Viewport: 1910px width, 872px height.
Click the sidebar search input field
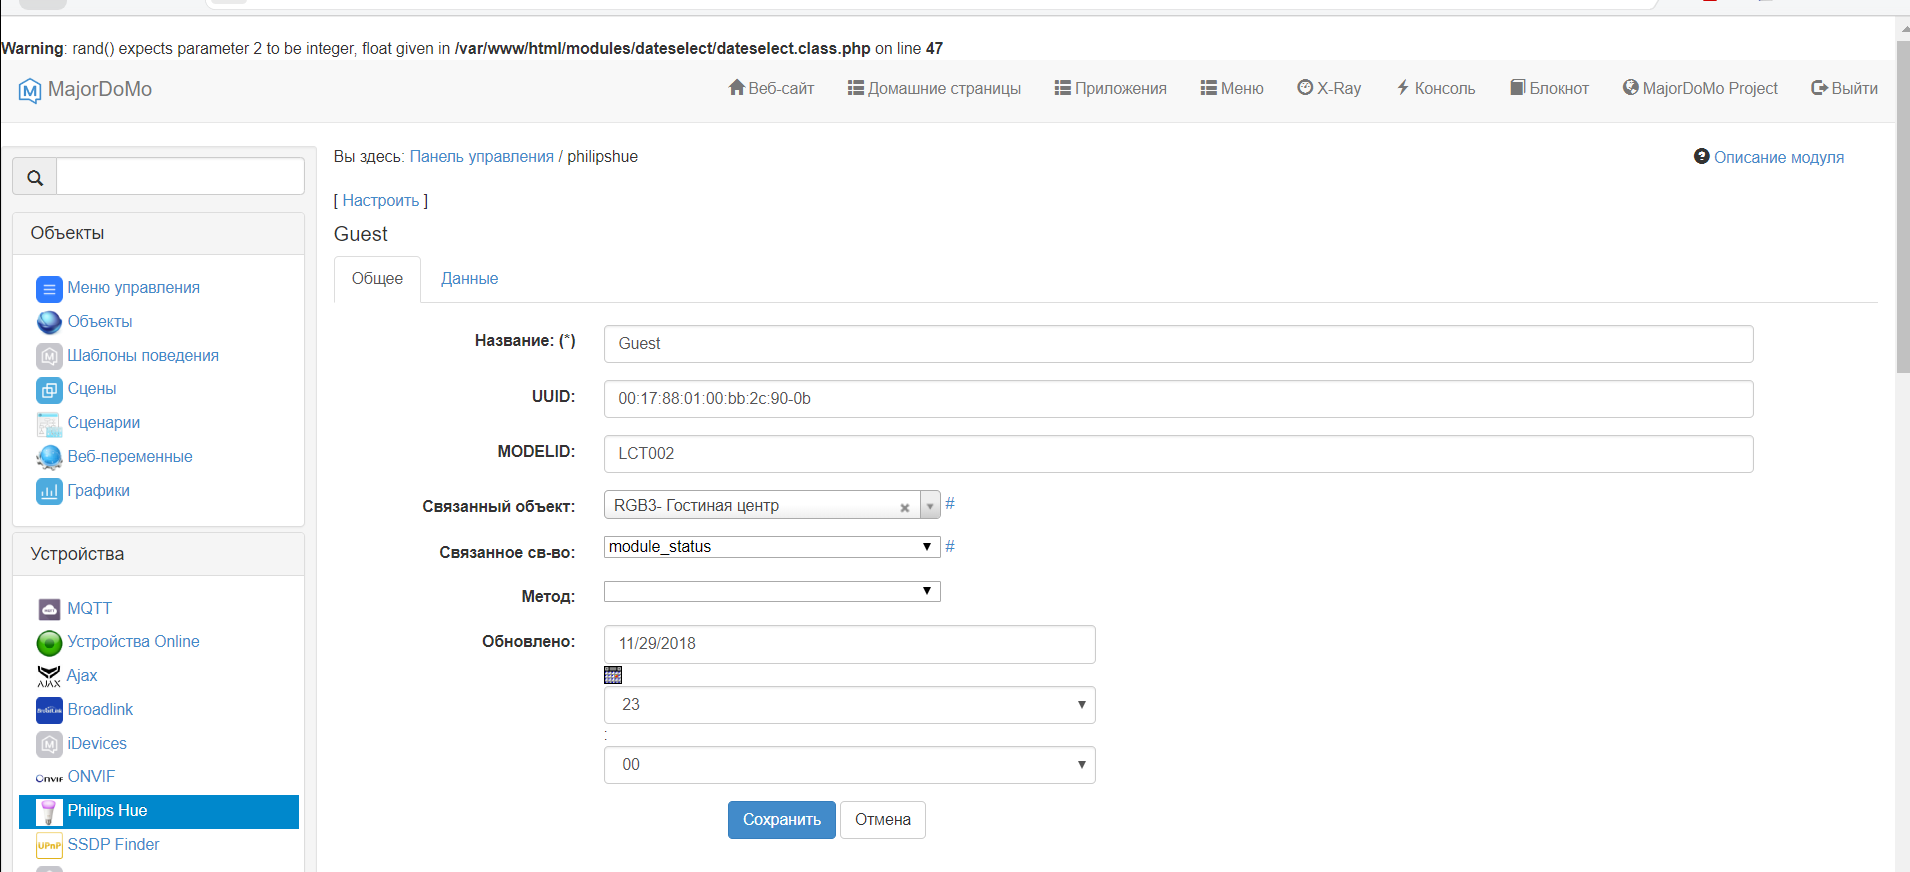click(x=181, y=177)
